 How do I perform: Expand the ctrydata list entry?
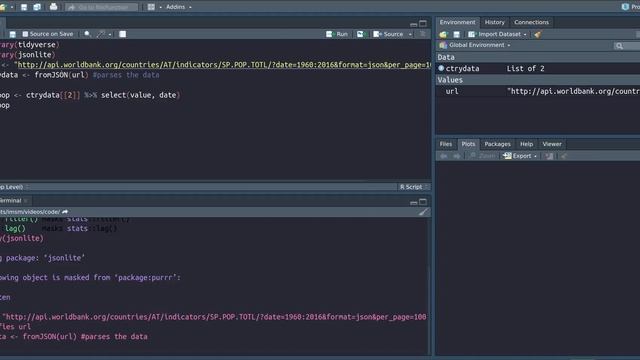click(x=441, y=68)
